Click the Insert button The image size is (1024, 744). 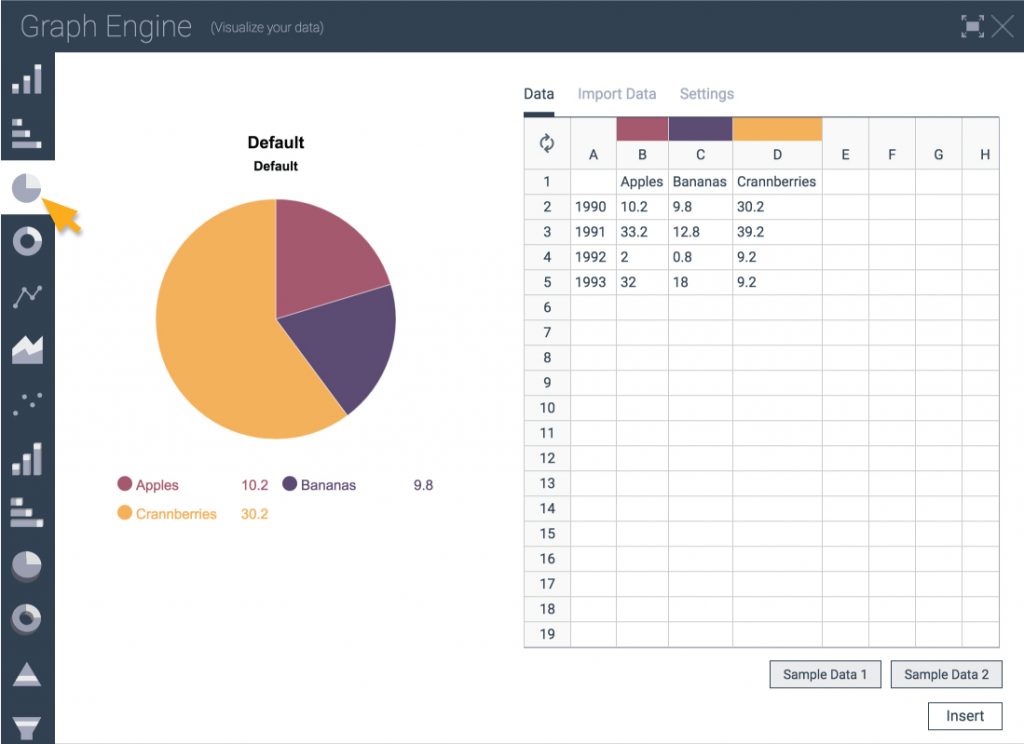click(965, 715)
